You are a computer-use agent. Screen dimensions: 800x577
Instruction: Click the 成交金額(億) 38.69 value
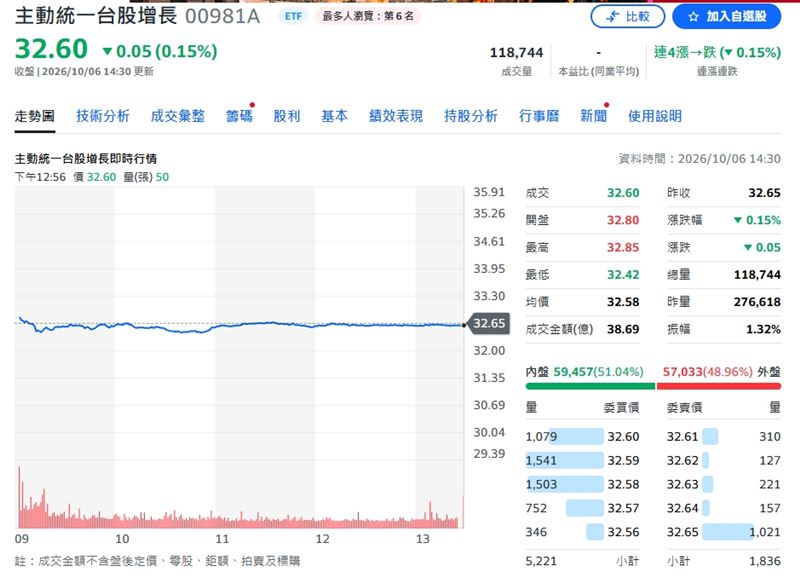622,329
